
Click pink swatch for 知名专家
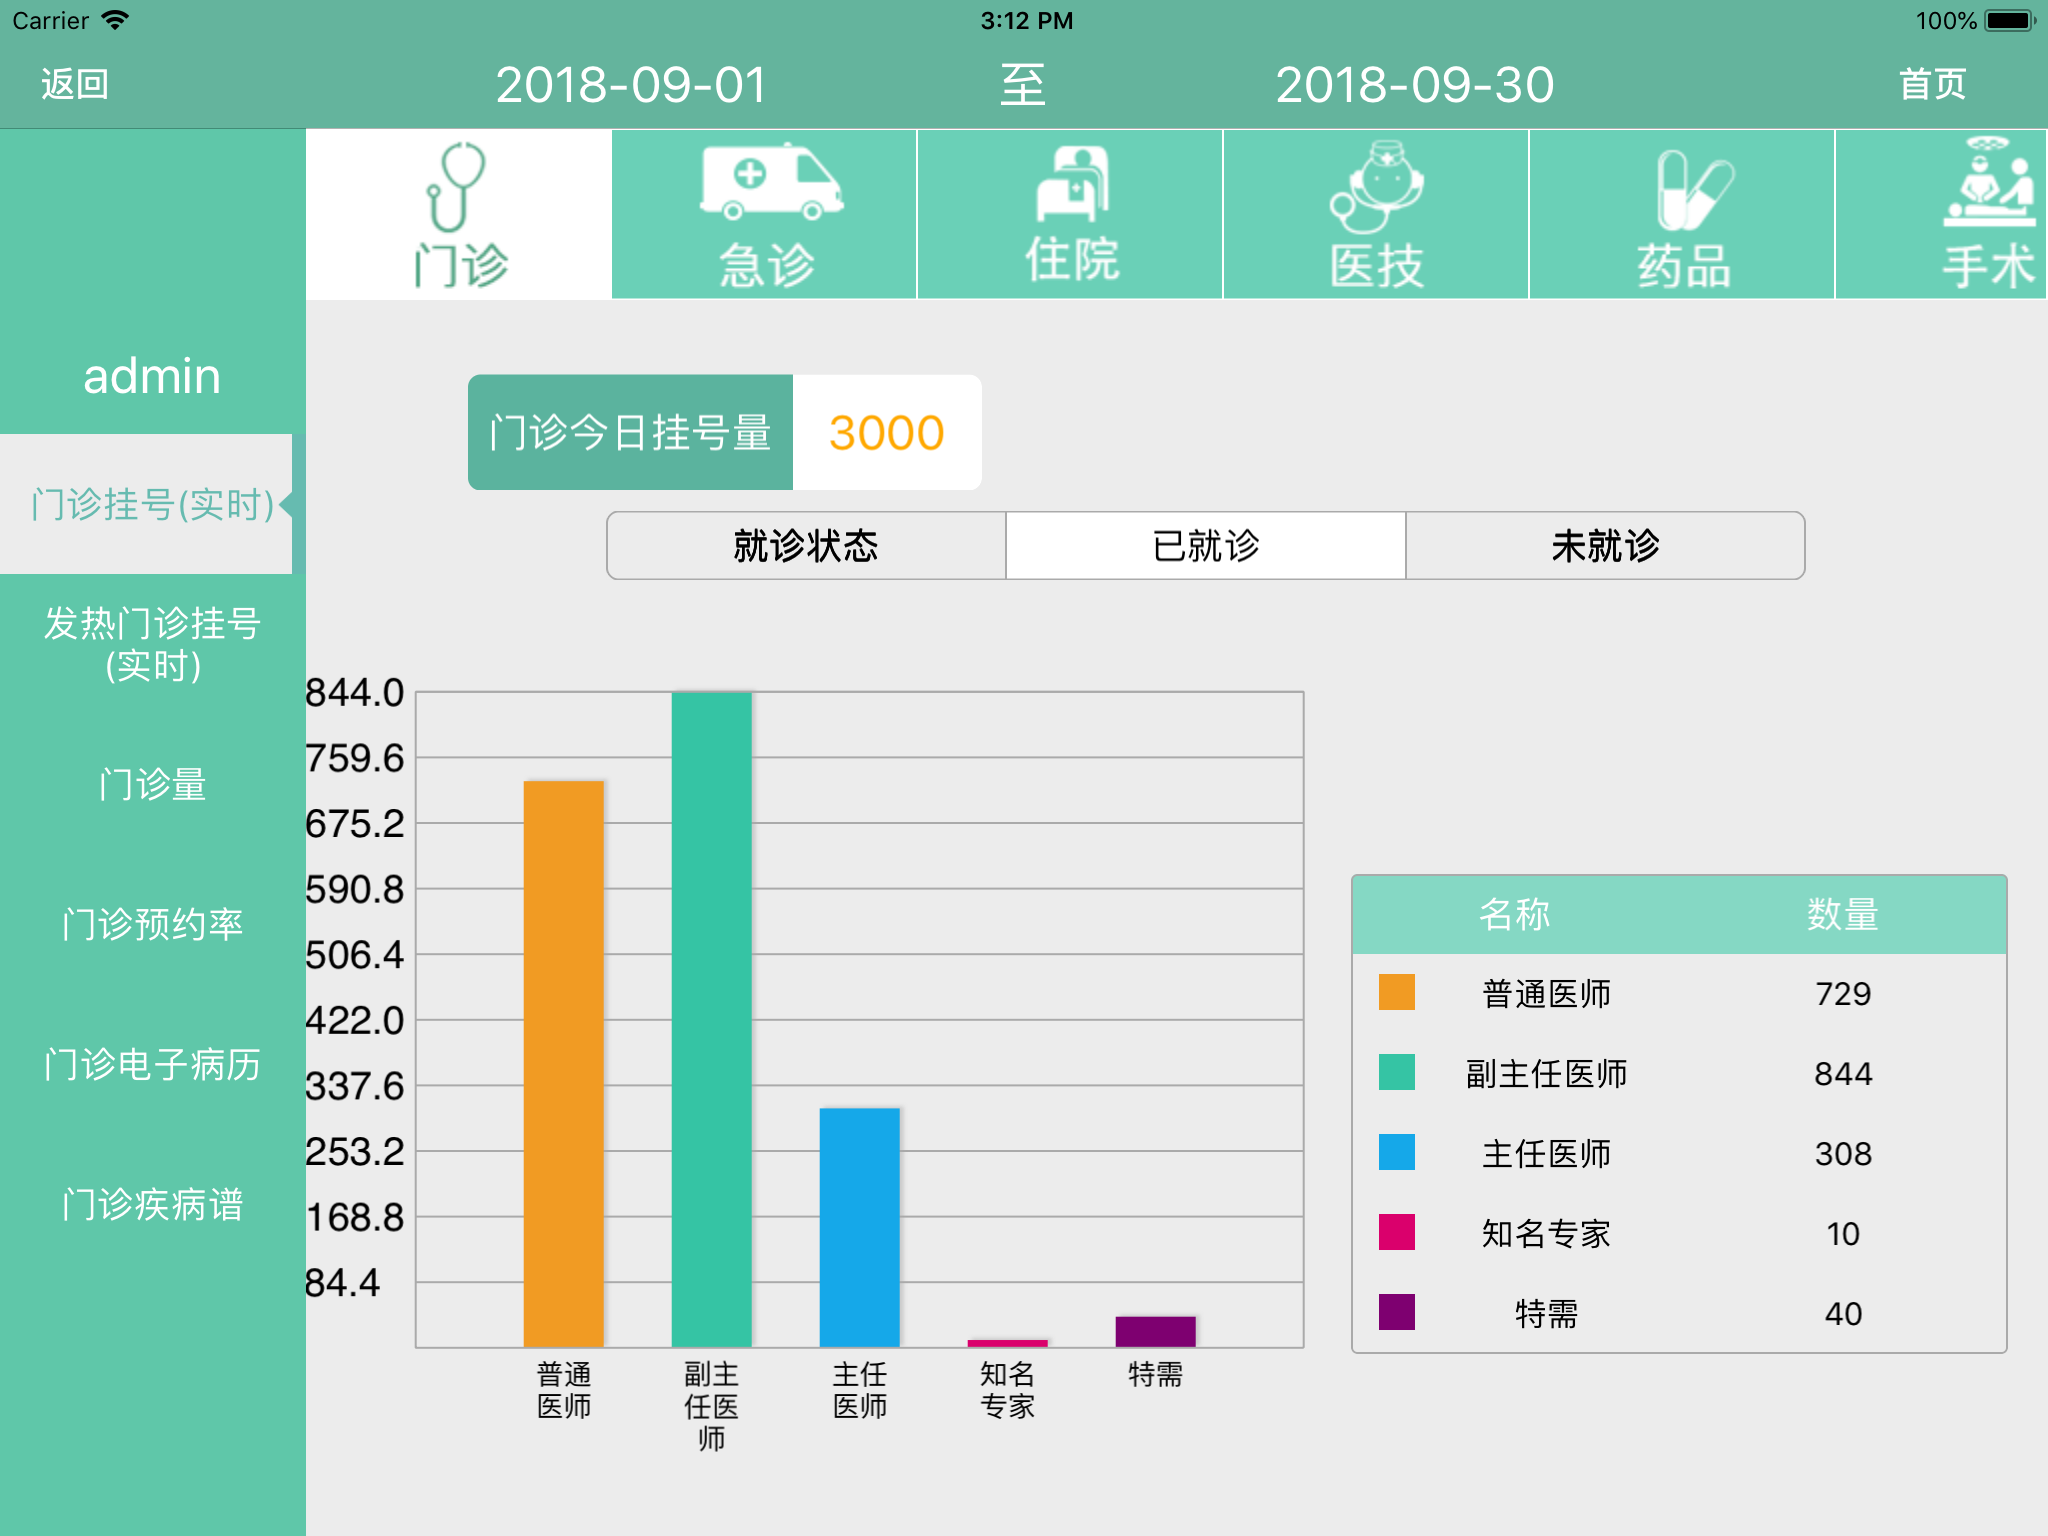[x=1396, y=1232]
